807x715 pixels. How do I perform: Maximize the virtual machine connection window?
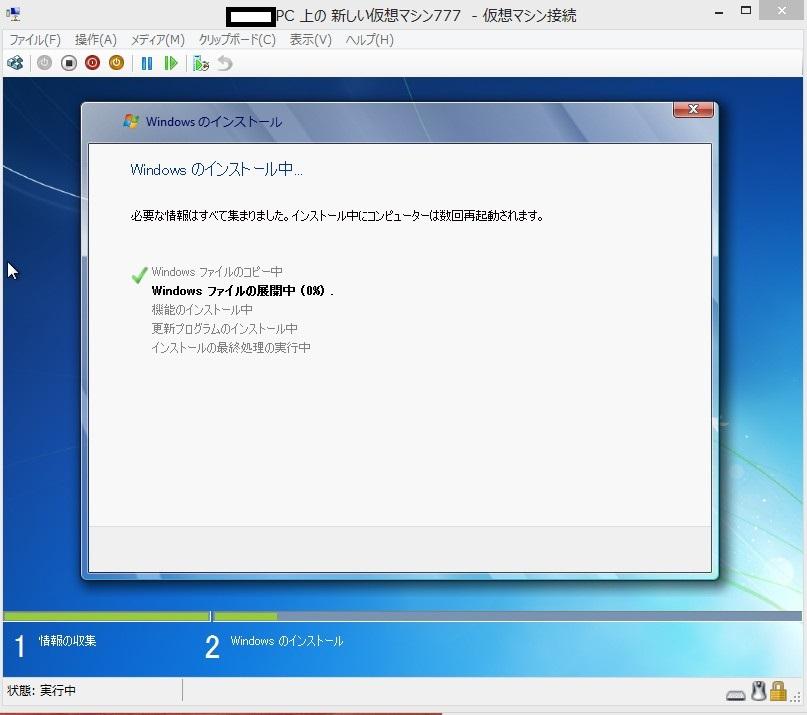click(x=746, y=10)
